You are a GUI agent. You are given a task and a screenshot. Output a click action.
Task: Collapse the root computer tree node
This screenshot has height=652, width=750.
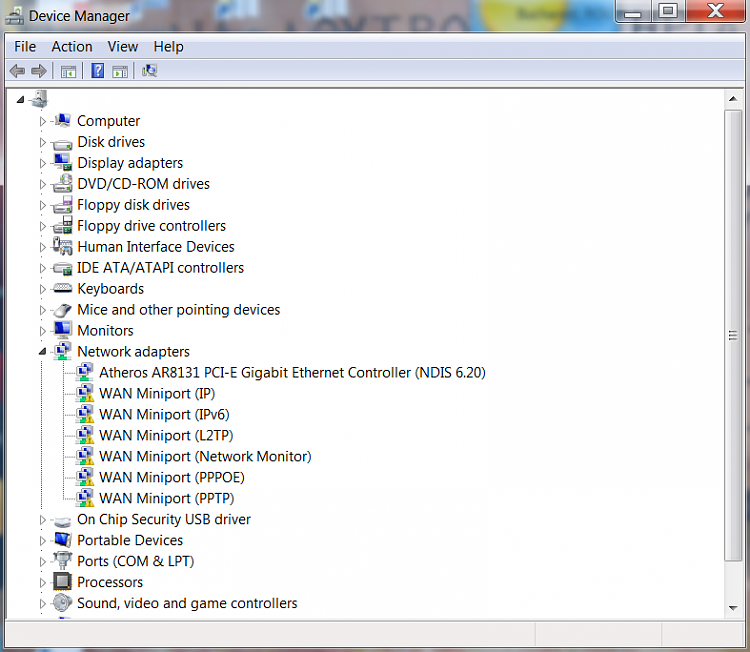pyautogui.click(x=20, y=99)
